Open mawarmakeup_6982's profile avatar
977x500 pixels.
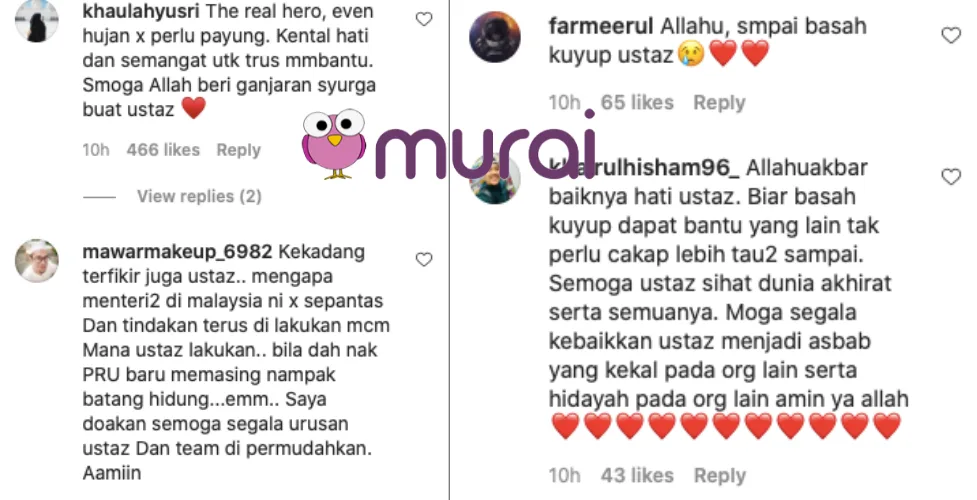37,261
